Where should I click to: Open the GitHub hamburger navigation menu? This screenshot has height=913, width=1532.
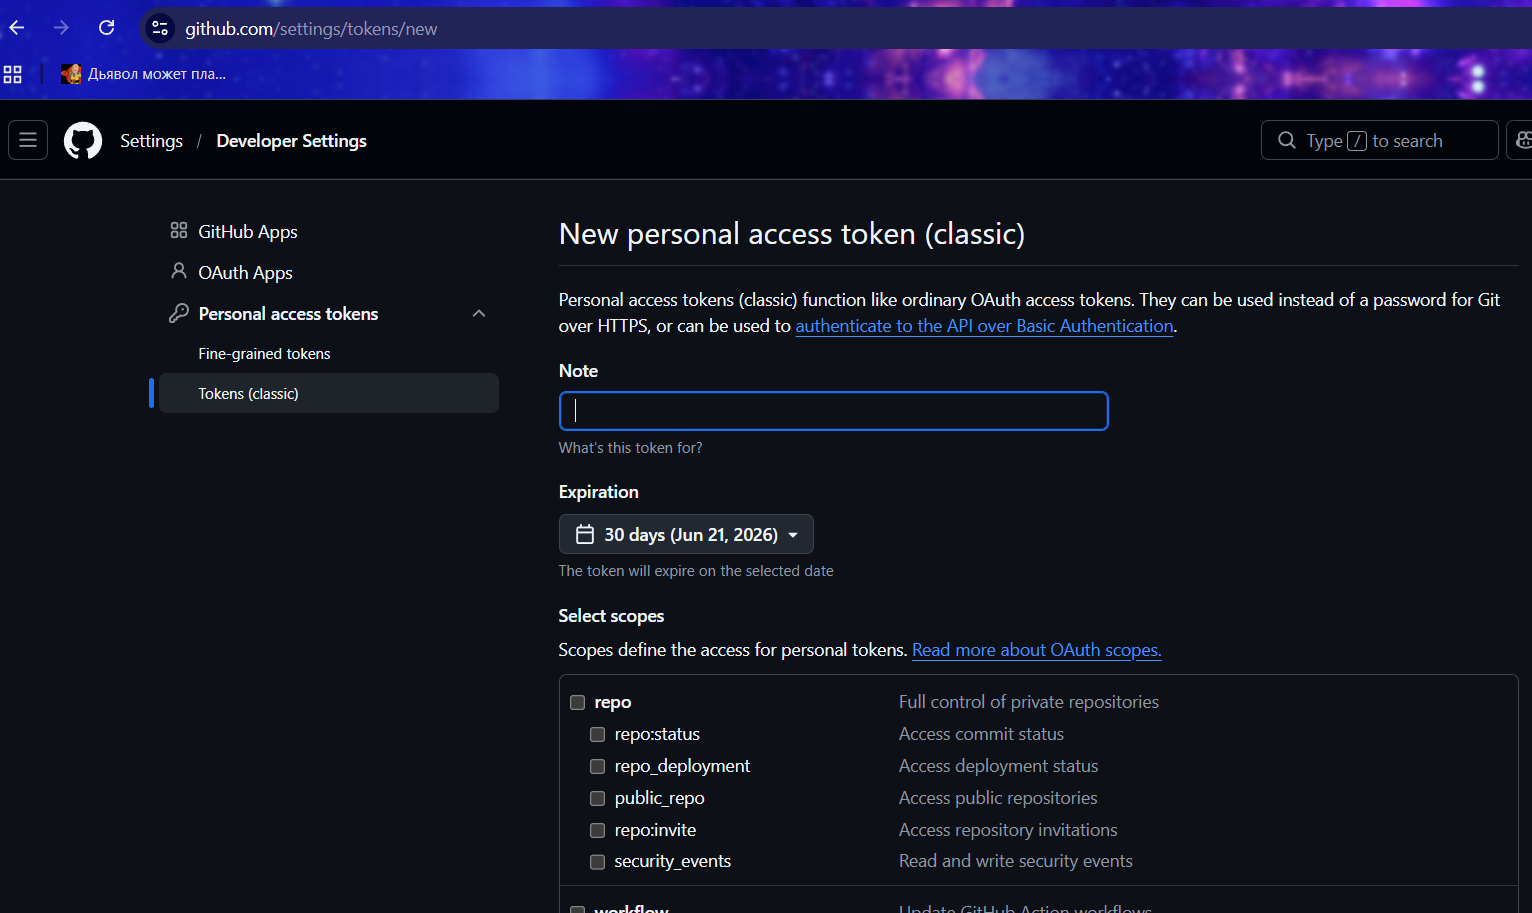pyautogui.click(x=28, y=140)
